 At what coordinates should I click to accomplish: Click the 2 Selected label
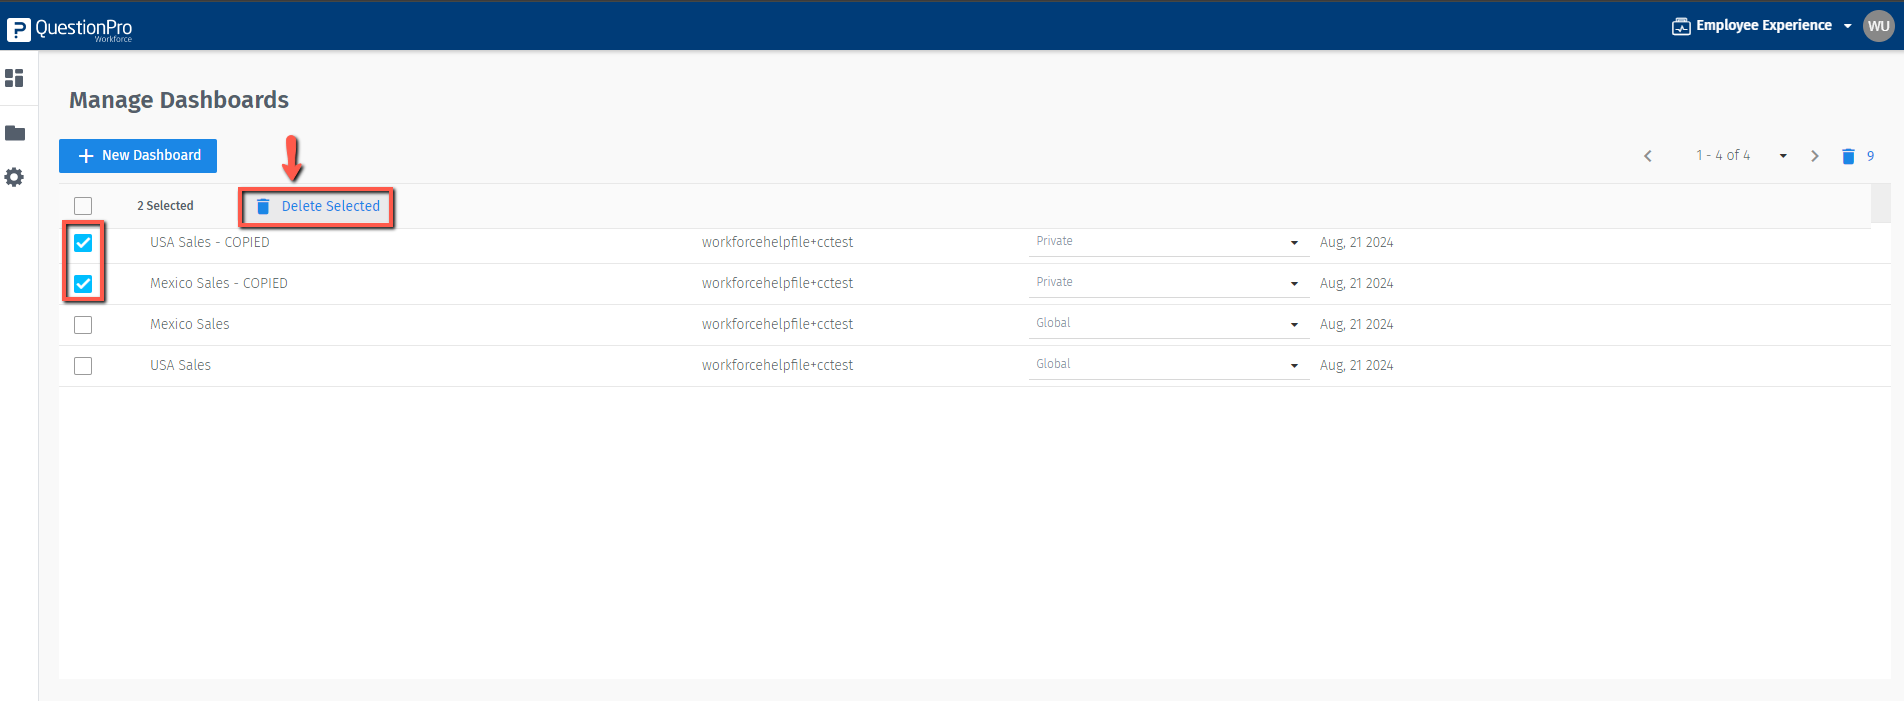tap(166, 206)
